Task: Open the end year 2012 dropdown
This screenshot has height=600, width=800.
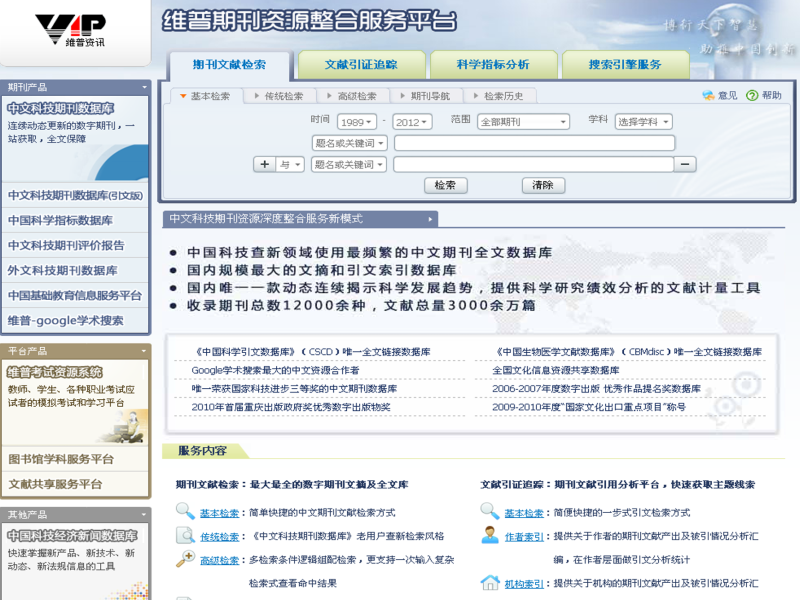Action: coord(412,122)
